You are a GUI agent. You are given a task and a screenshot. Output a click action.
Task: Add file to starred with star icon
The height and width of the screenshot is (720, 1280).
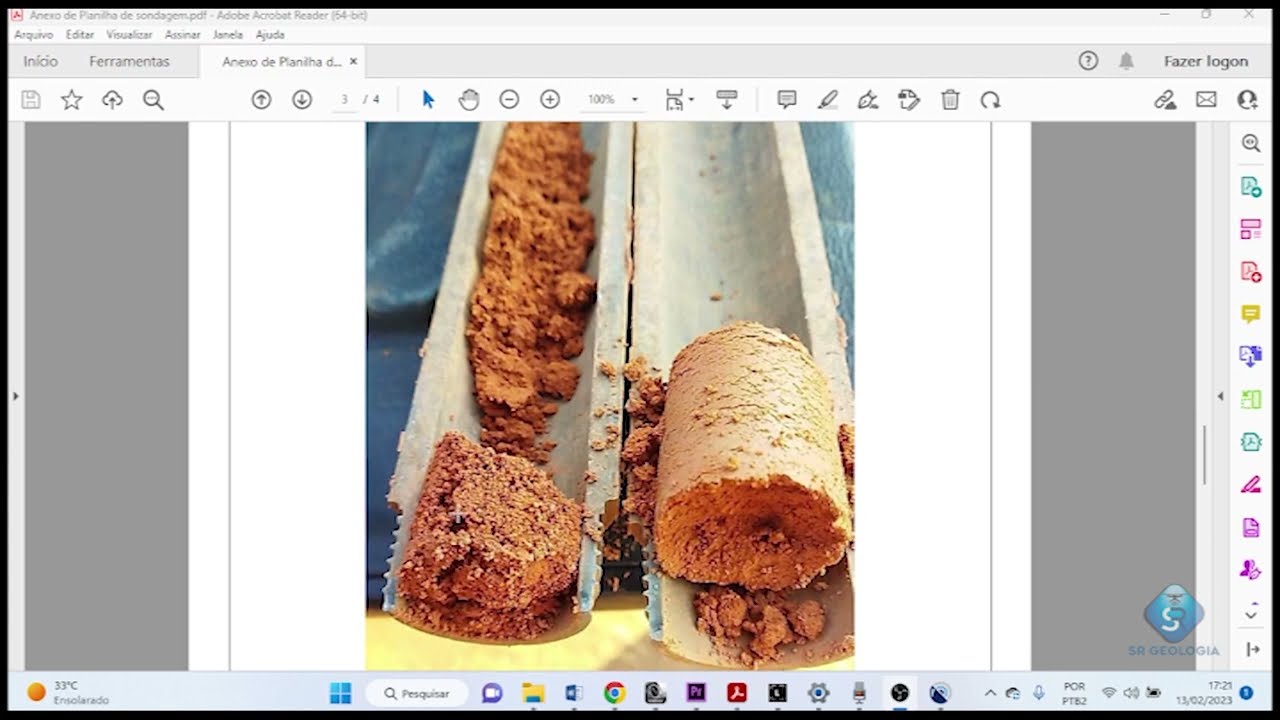pos(71,100)
